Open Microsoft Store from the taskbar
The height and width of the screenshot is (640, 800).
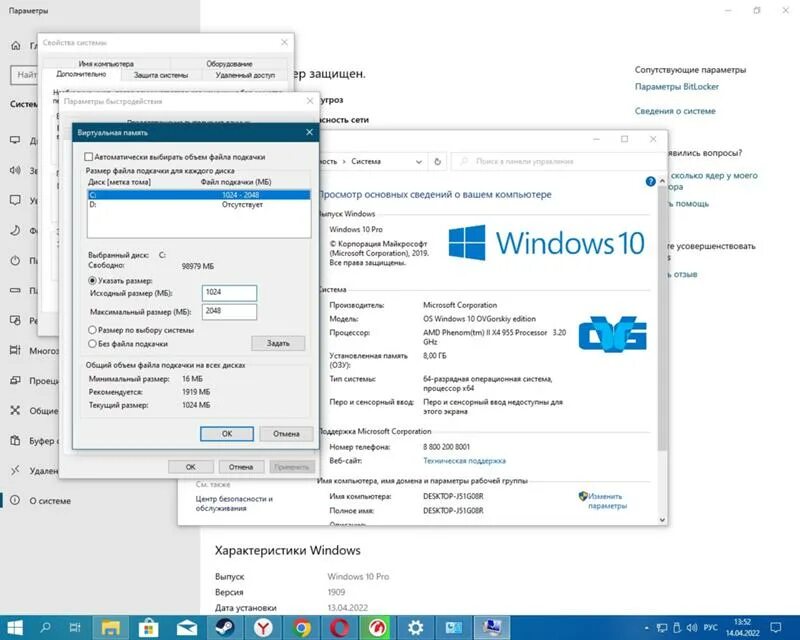pyautogui.click(x=148, y=627)
